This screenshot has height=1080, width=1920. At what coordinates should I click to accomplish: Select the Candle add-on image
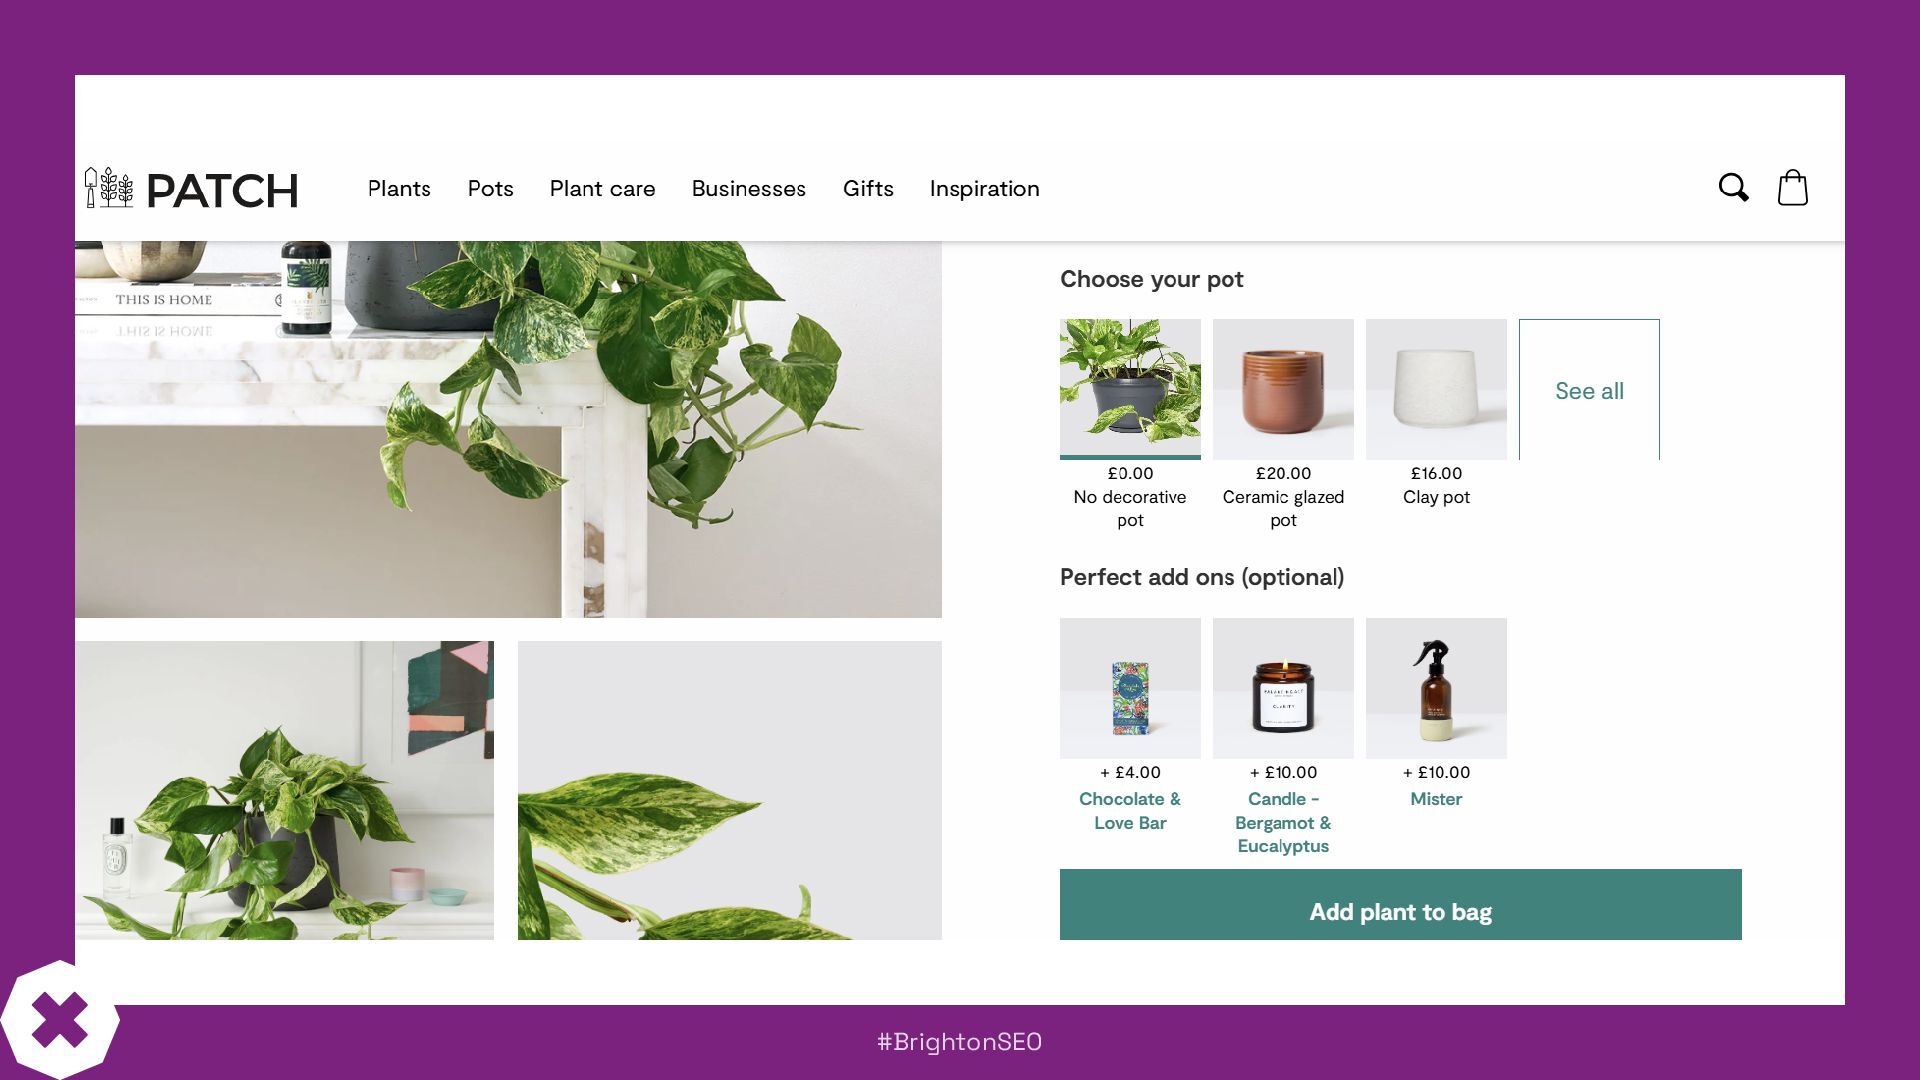coord(1283,688)
